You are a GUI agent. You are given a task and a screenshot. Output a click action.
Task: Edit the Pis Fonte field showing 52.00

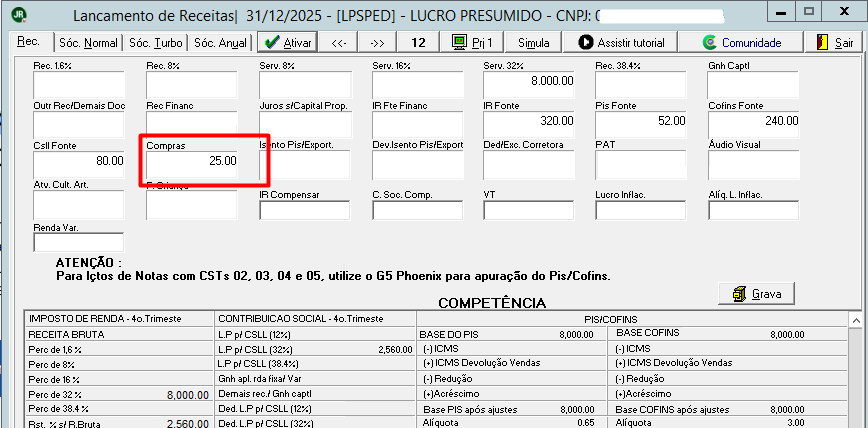[x=641, y=125]
